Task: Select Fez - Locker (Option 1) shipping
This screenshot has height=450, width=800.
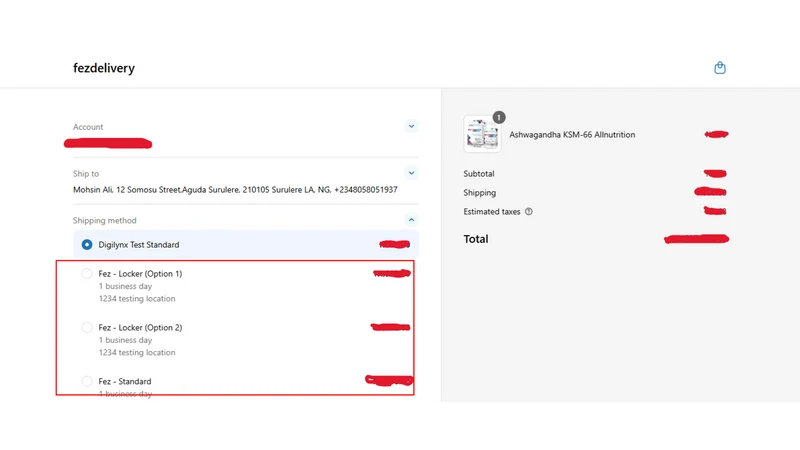Action: (x=87, y=273)
